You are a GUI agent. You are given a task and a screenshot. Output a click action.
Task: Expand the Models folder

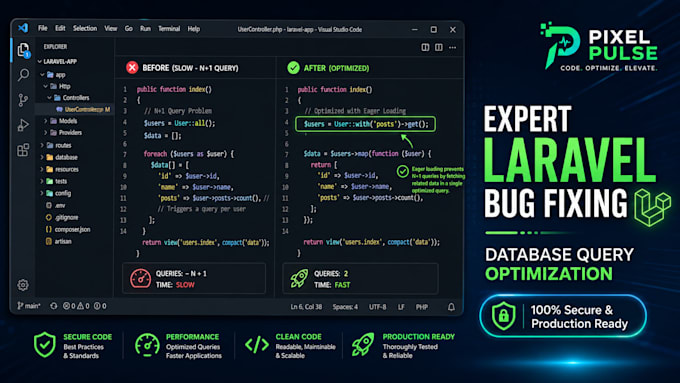pos(46,121)
